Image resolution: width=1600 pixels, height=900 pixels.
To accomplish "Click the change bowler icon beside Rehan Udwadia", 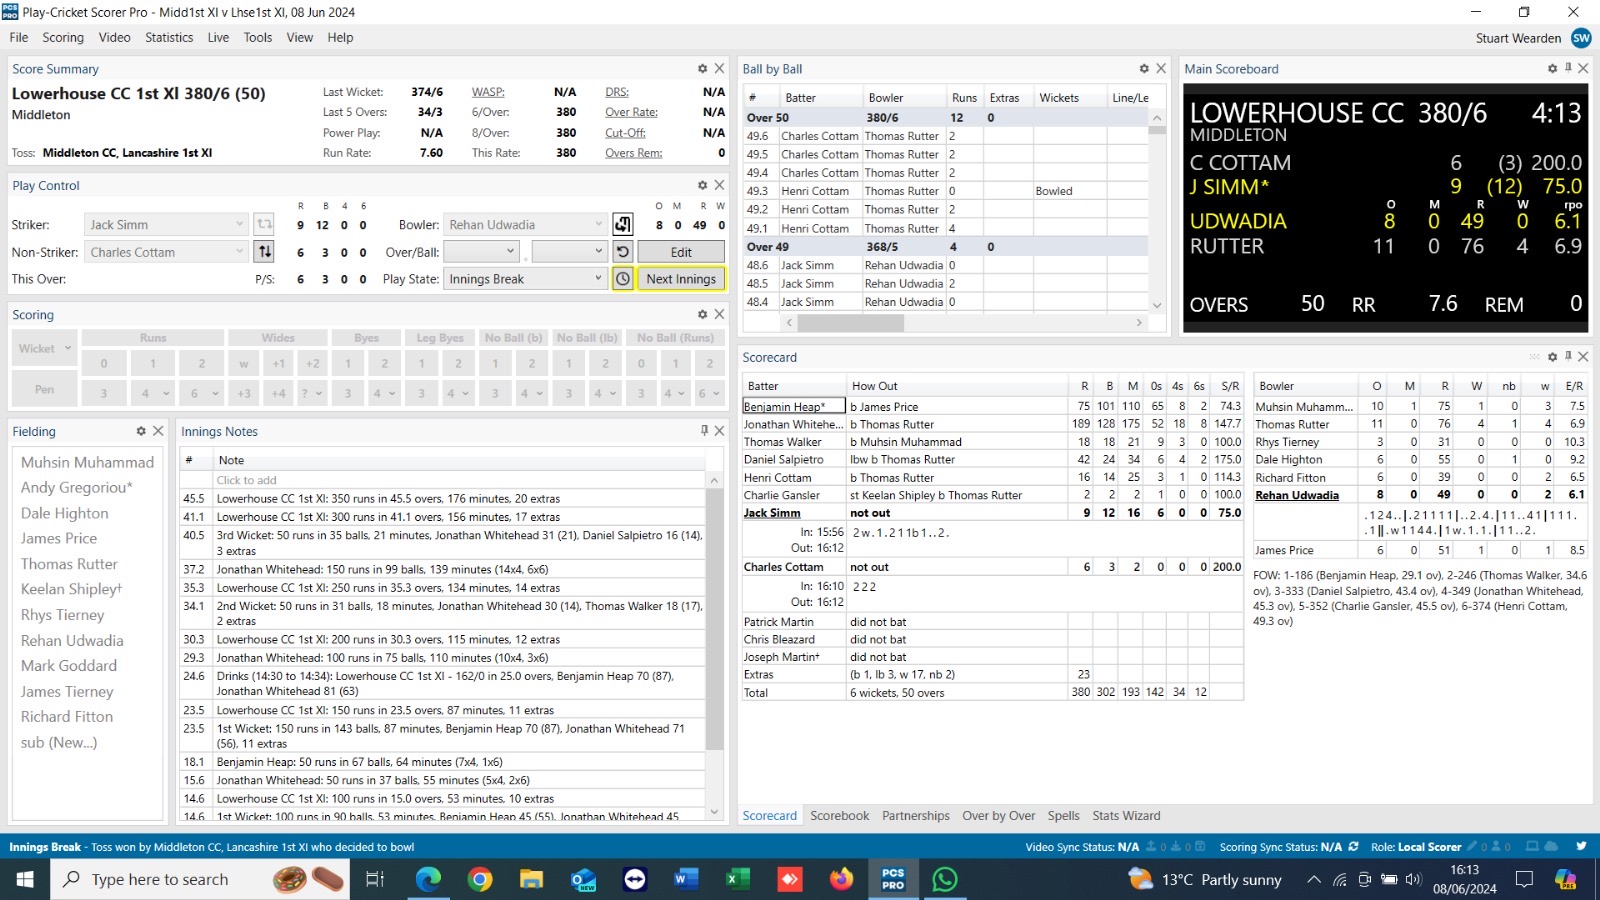I will (622, 224).
